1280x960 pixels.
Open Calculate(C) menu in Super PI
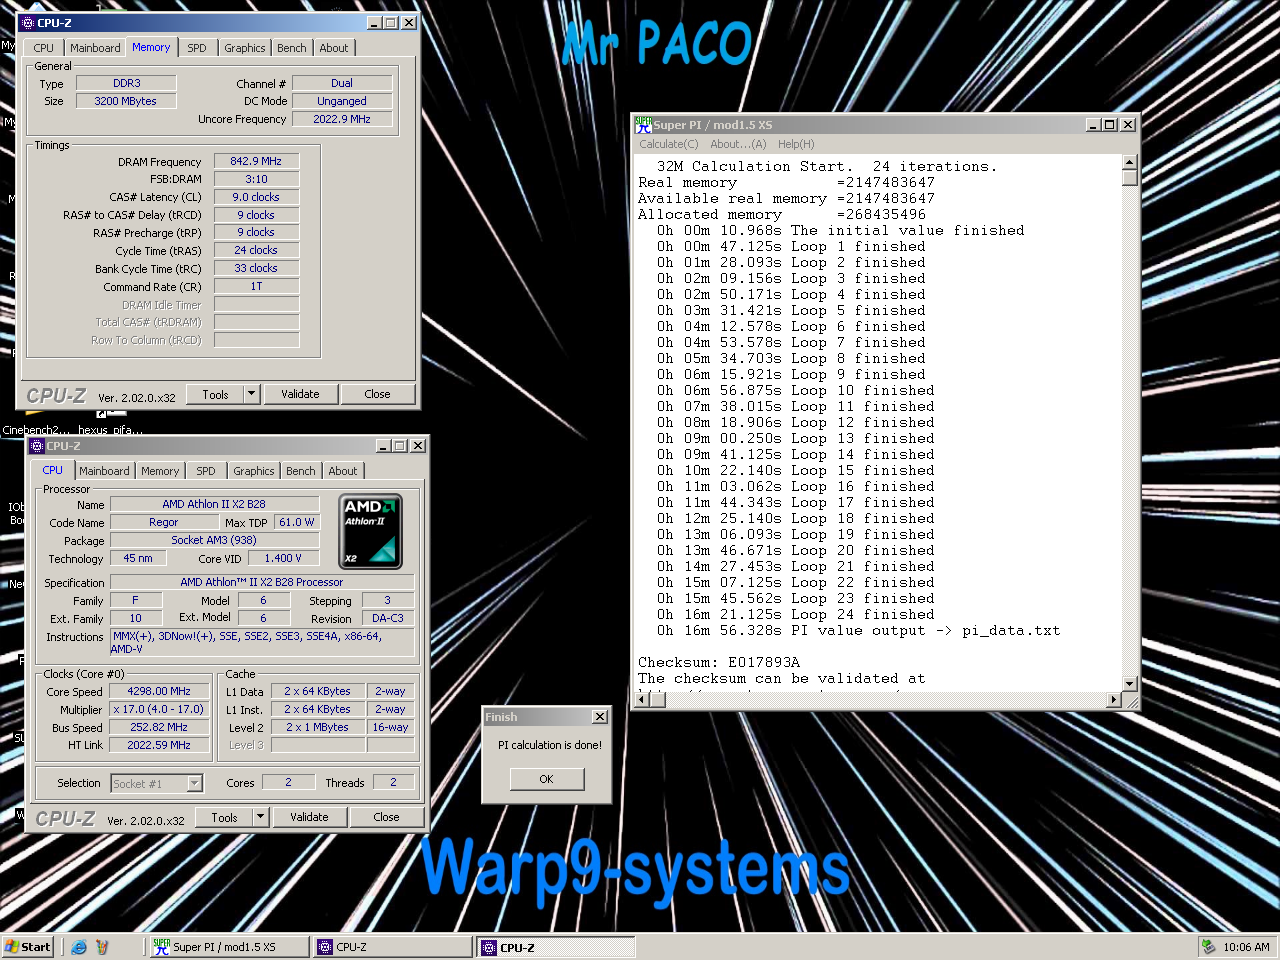coord(669,144)
